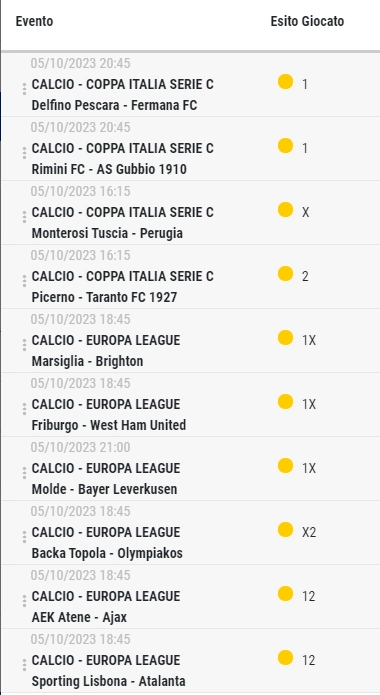This screenshot has width=380, height=695.
Task: Expand dots menu for Sporting Lisbona - Atalanta
Action: pos(24,664)
